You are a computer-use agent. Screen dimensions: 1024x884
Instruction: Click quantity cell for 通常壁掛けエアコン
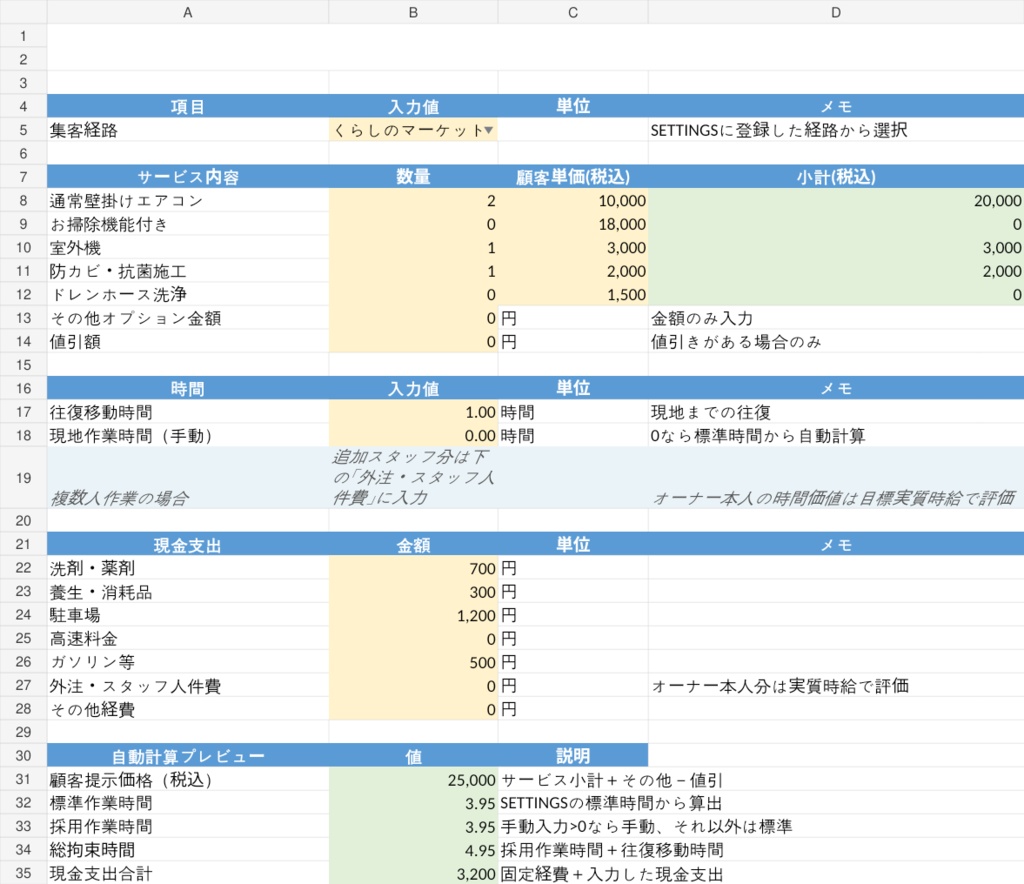(x=413, y=200)
